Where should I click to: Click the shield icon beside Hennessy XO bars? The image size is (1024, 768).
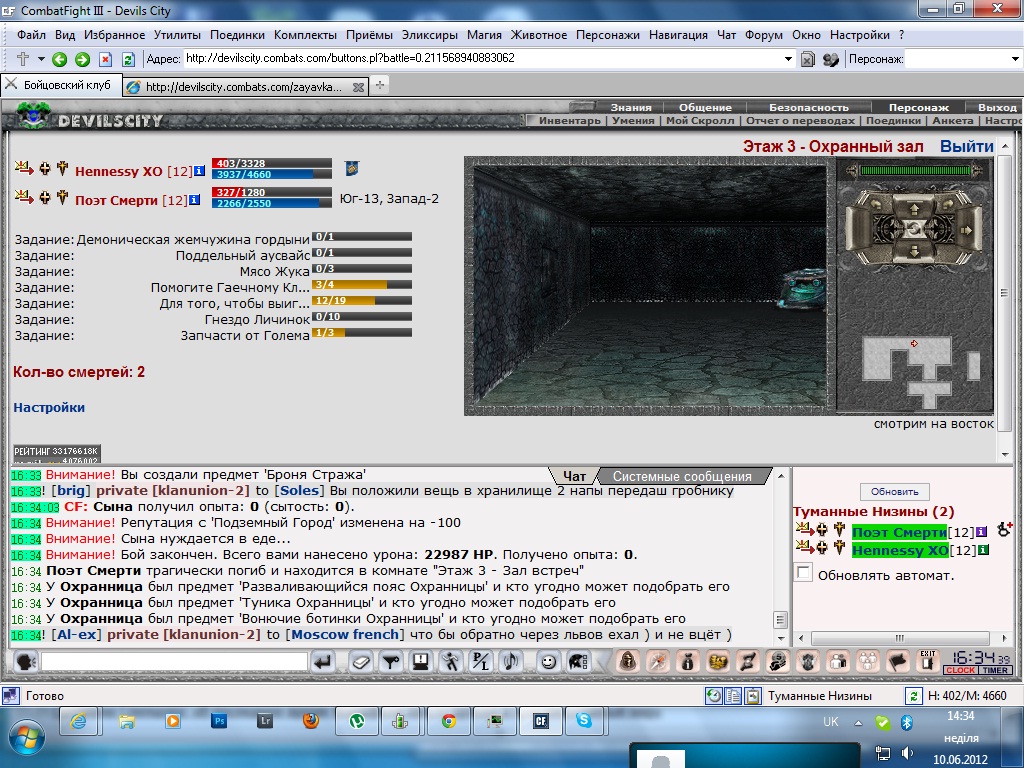click(351, 168)
